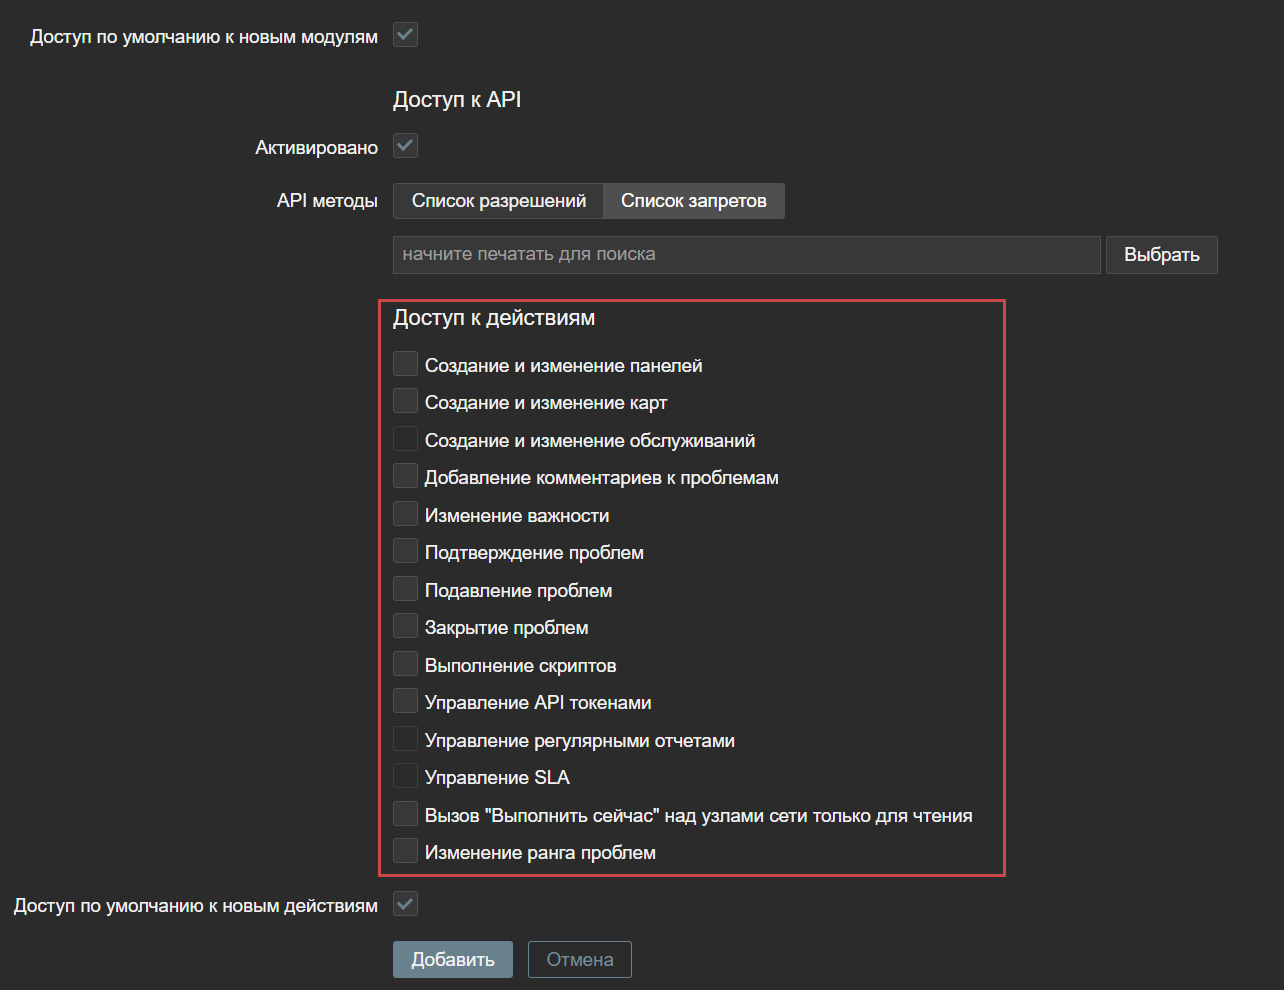Check Вызов "Выполнить сейчас" checkbox

point(405,813)
